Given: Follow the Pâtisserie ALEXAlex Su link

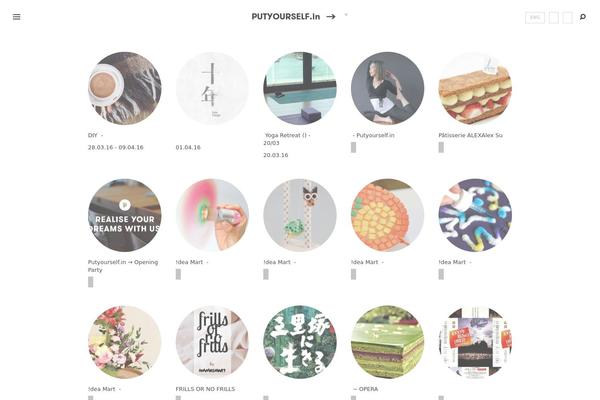Looking at the screenshot, I should 471,135.
